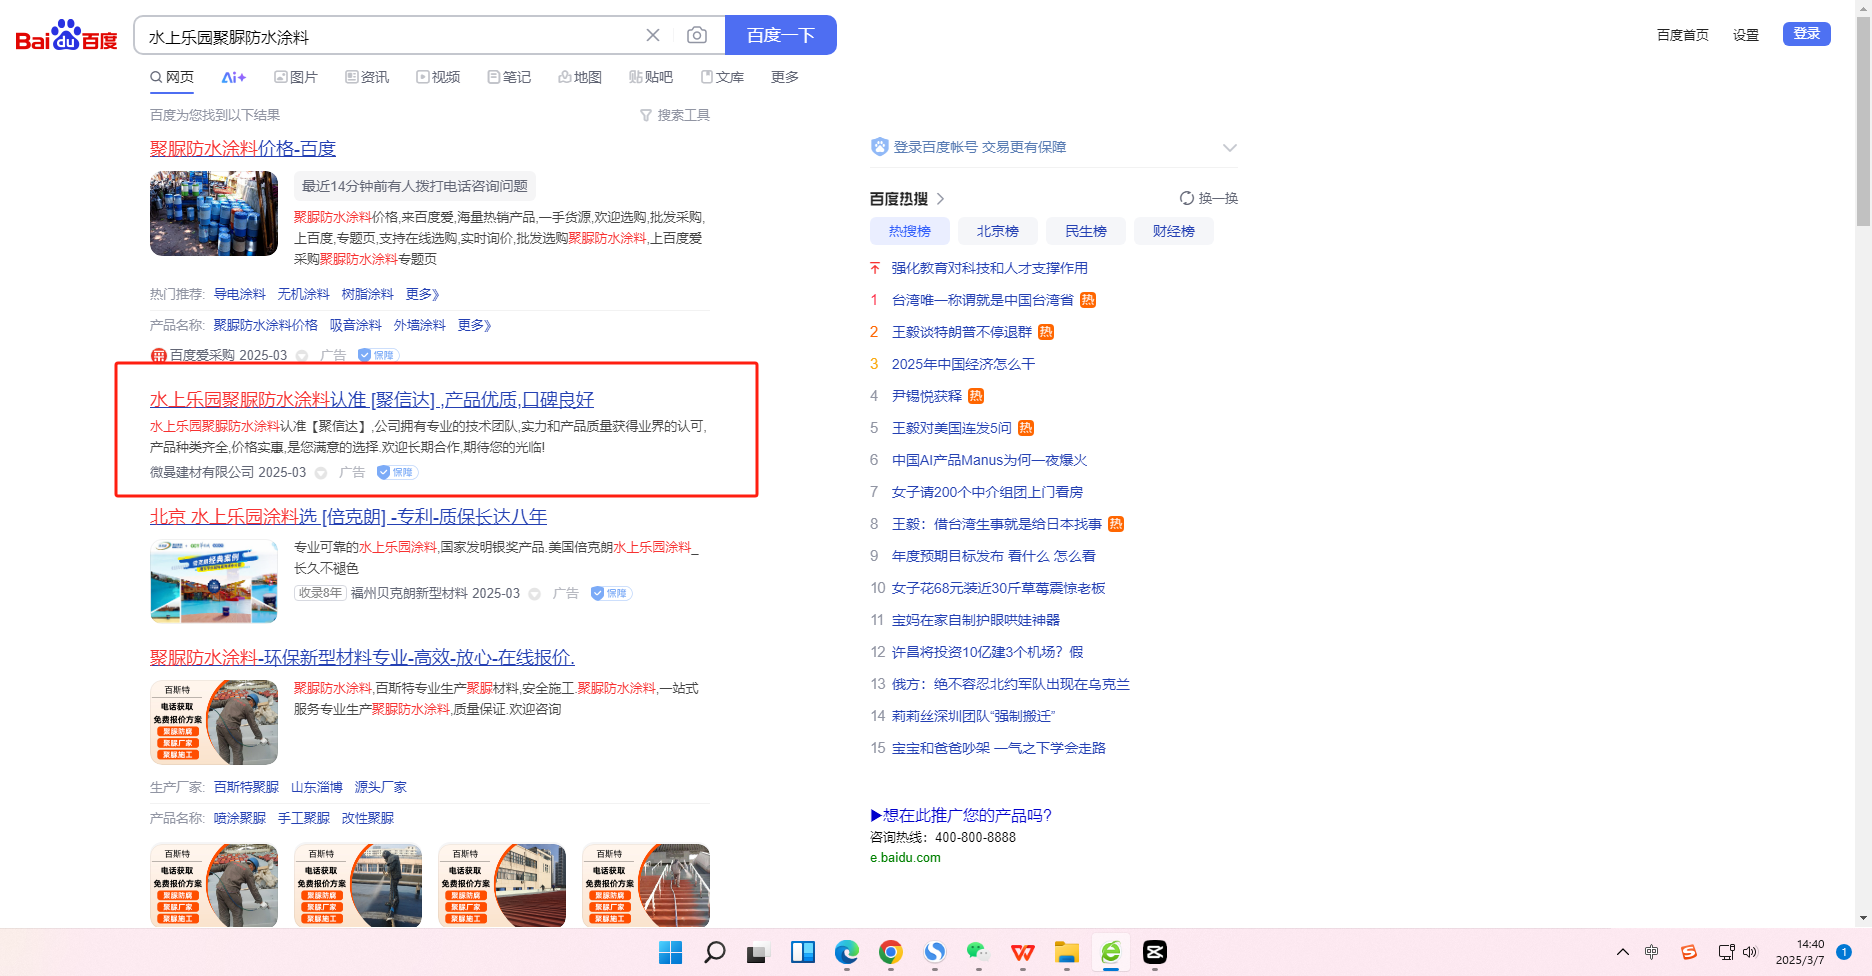Launch WPS Office from the taskbar
The image size is (1872, 976).
click(x=1022, y=952)
